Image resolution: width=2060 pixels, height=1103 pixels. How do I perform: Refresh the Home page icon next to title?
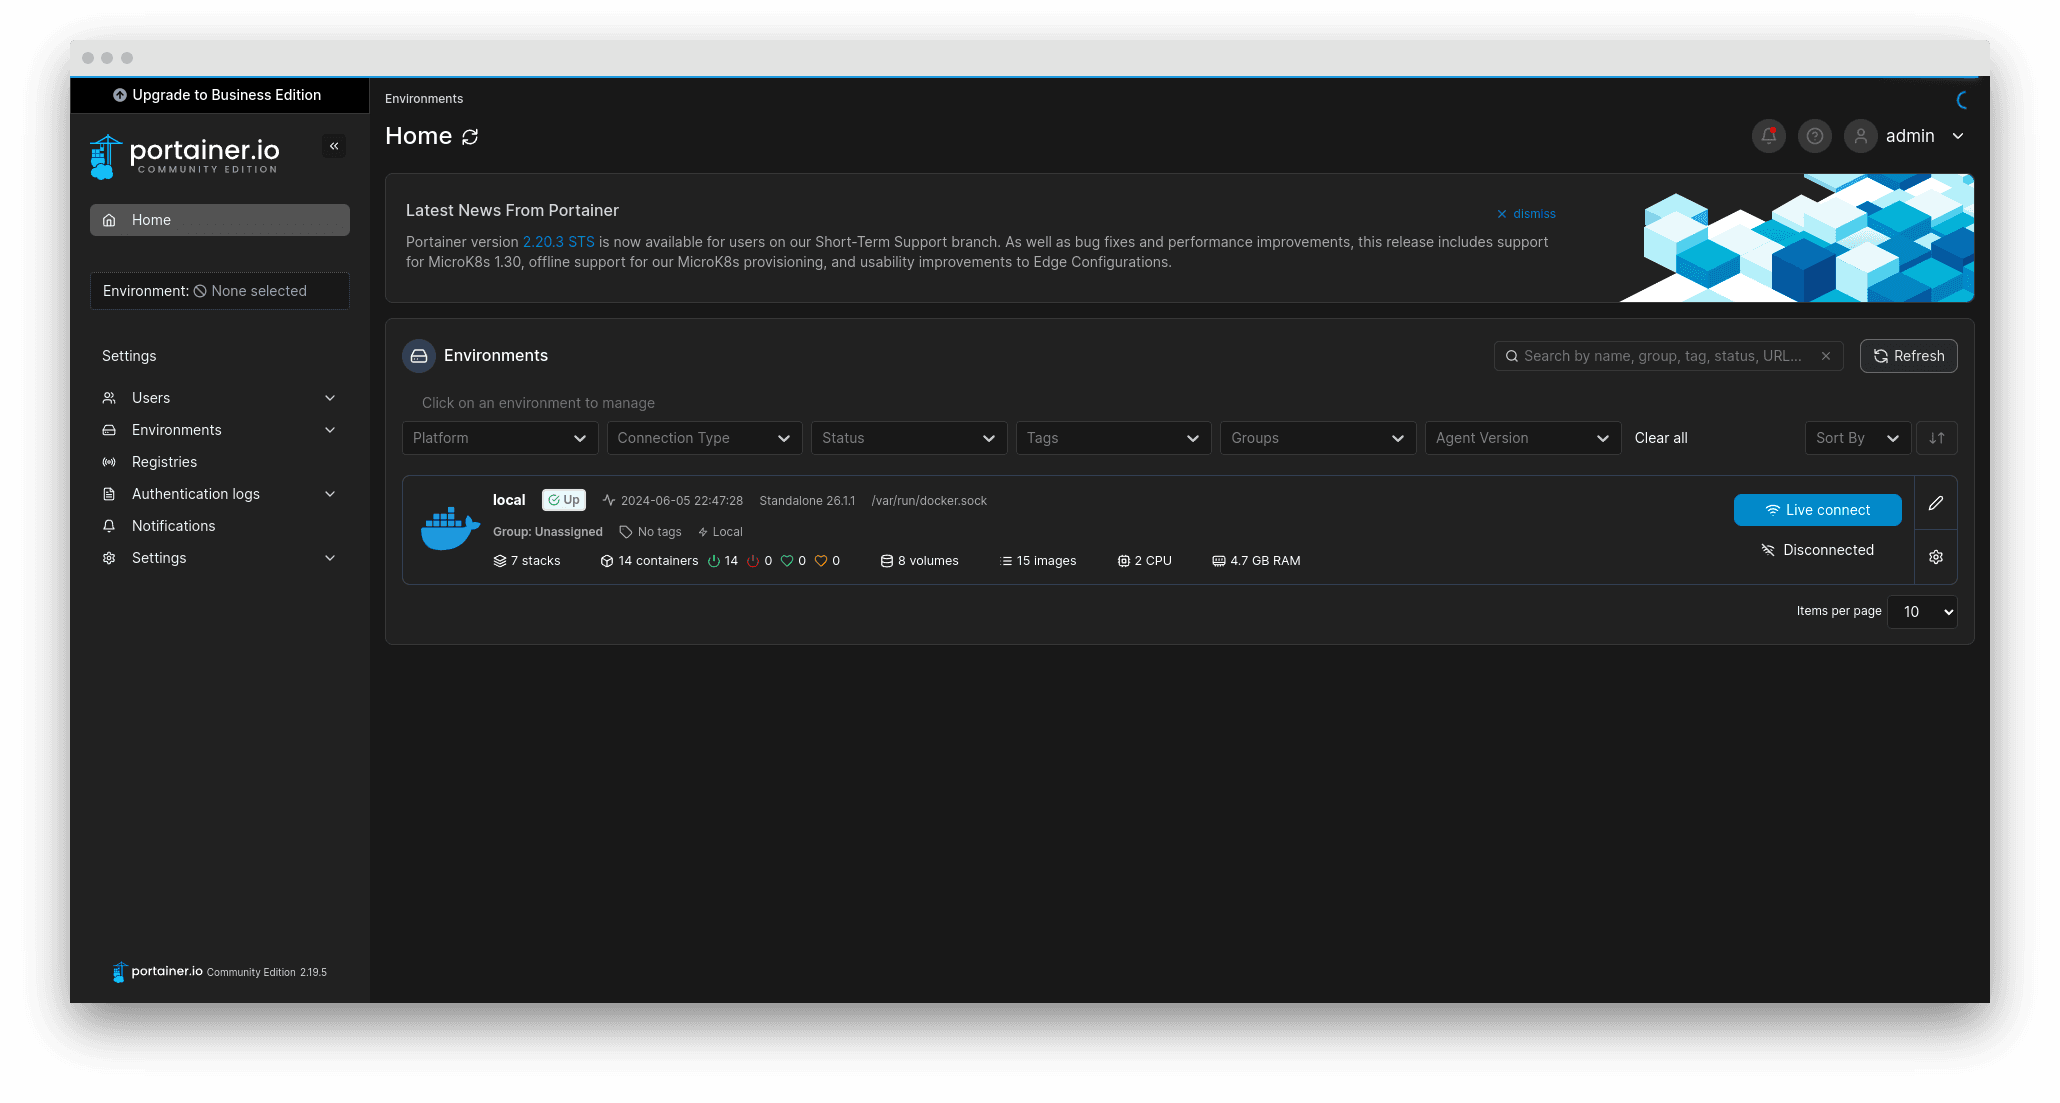470,137
